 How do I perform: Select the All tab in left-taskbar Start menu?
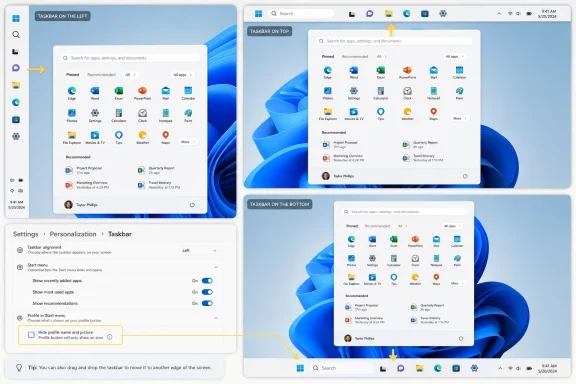[x=130, y=75]
